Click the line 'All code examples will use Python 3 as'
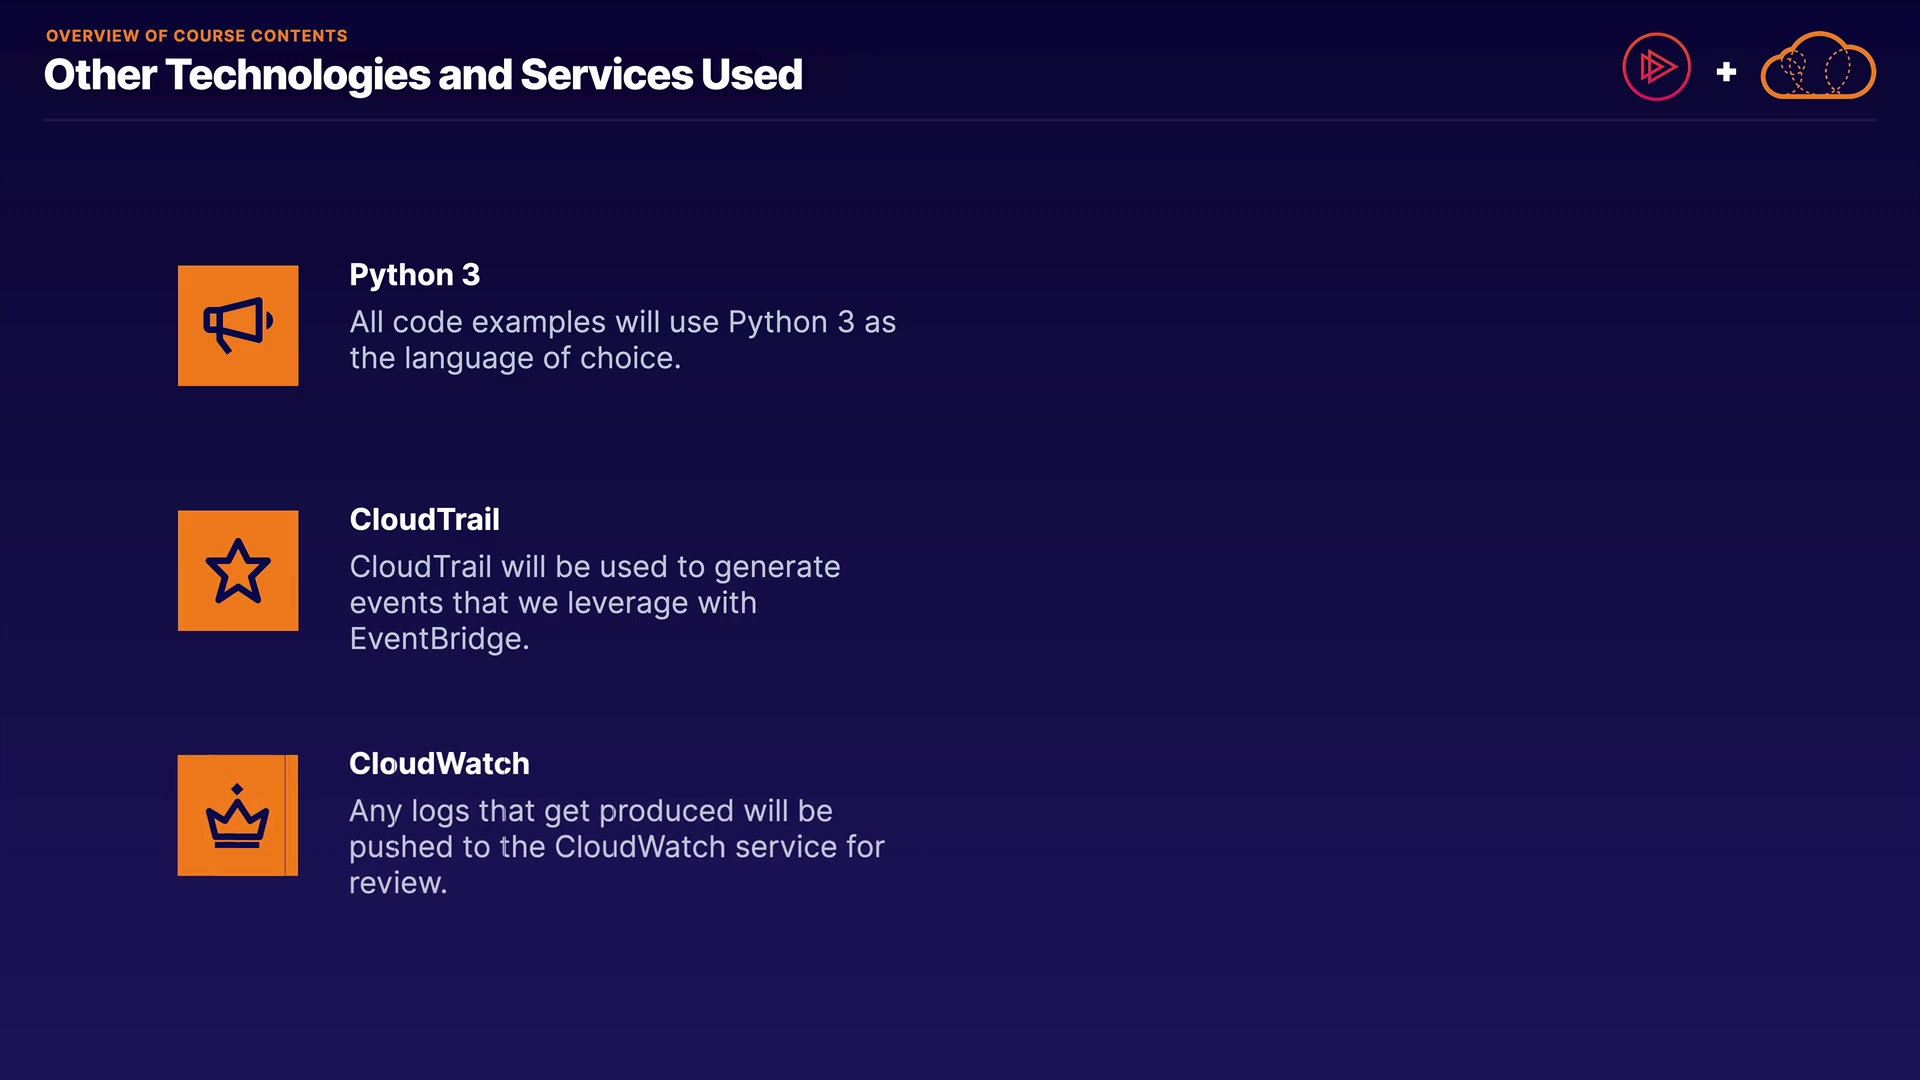 [x=622, y=322]
